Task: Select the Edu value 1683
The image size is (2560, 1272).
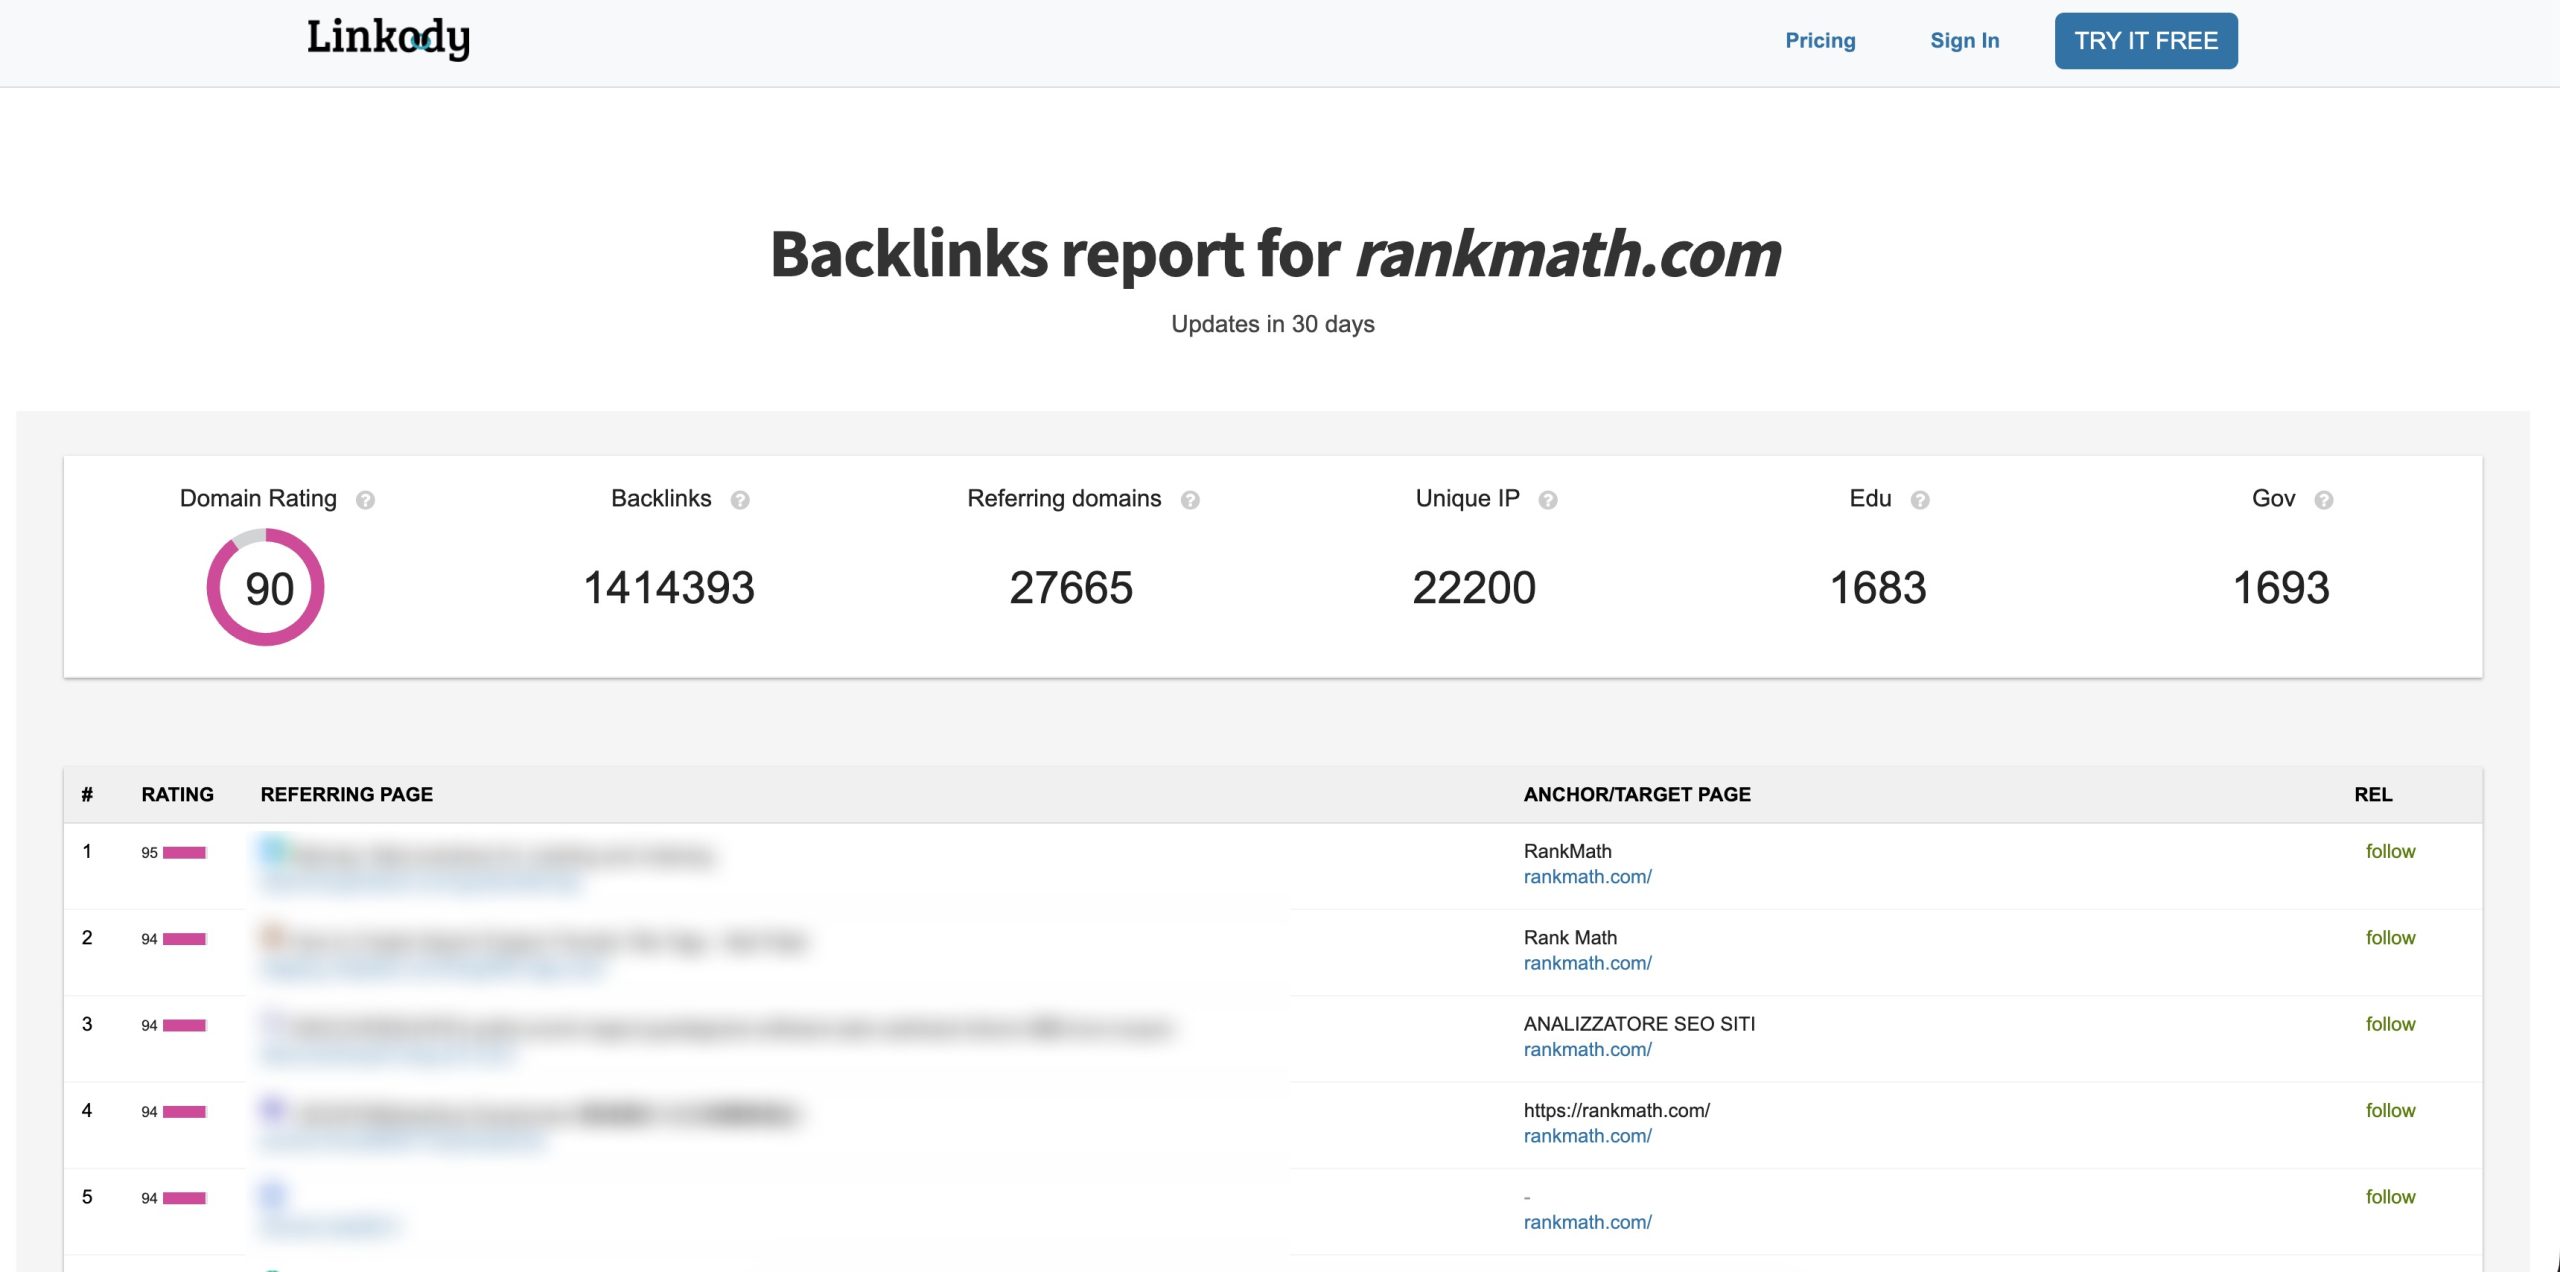Action: click(x=1878, y=588)
